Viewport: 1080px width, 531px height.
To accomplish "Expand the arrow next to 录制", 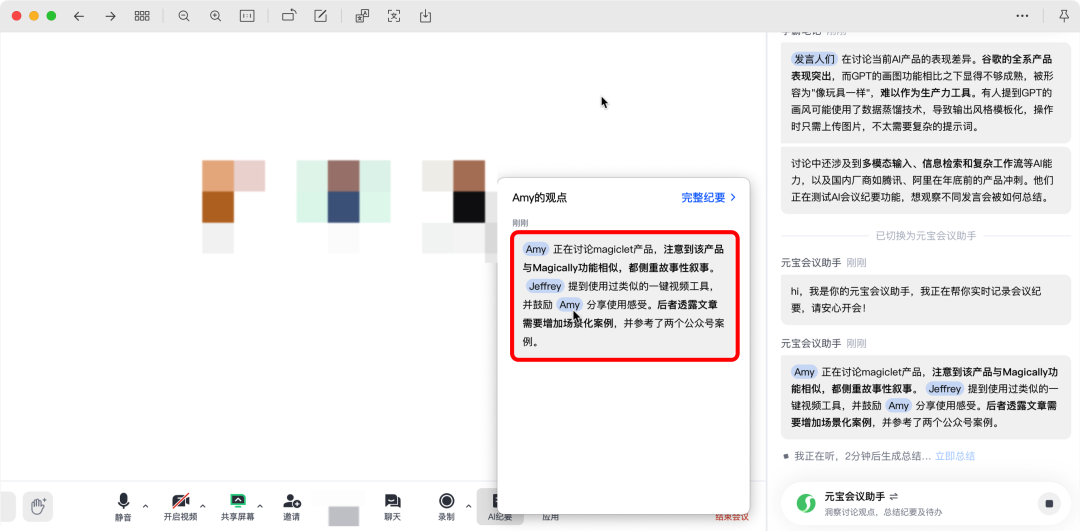I will (469, 506).
